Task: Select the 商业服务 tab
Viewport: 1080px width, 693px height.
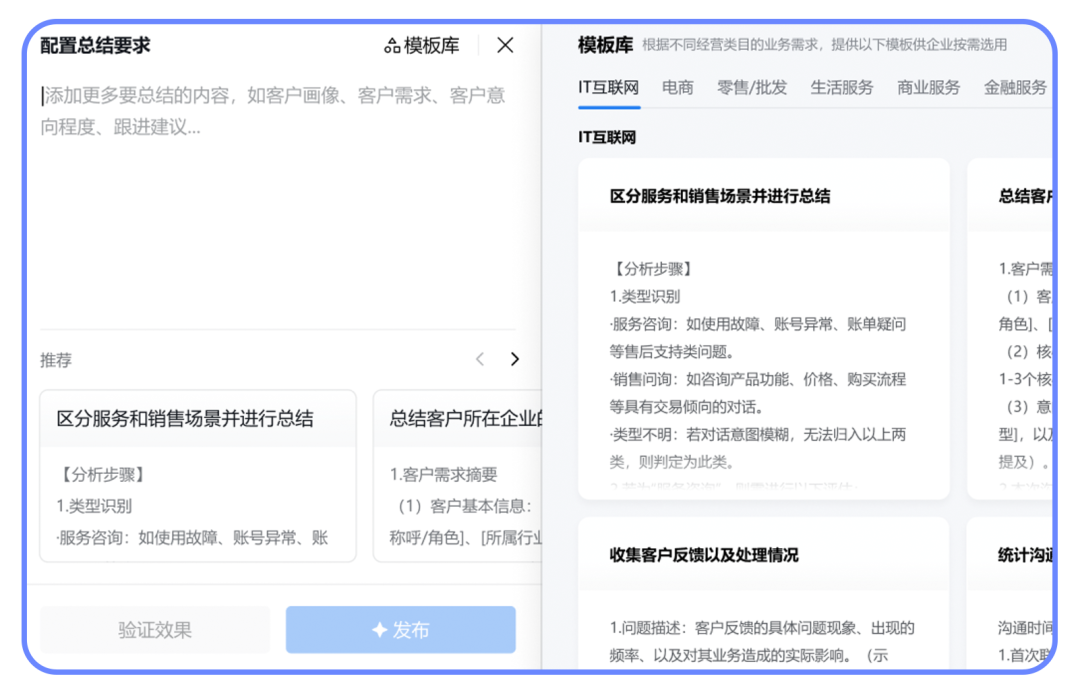Action: [x=928, y=87]
